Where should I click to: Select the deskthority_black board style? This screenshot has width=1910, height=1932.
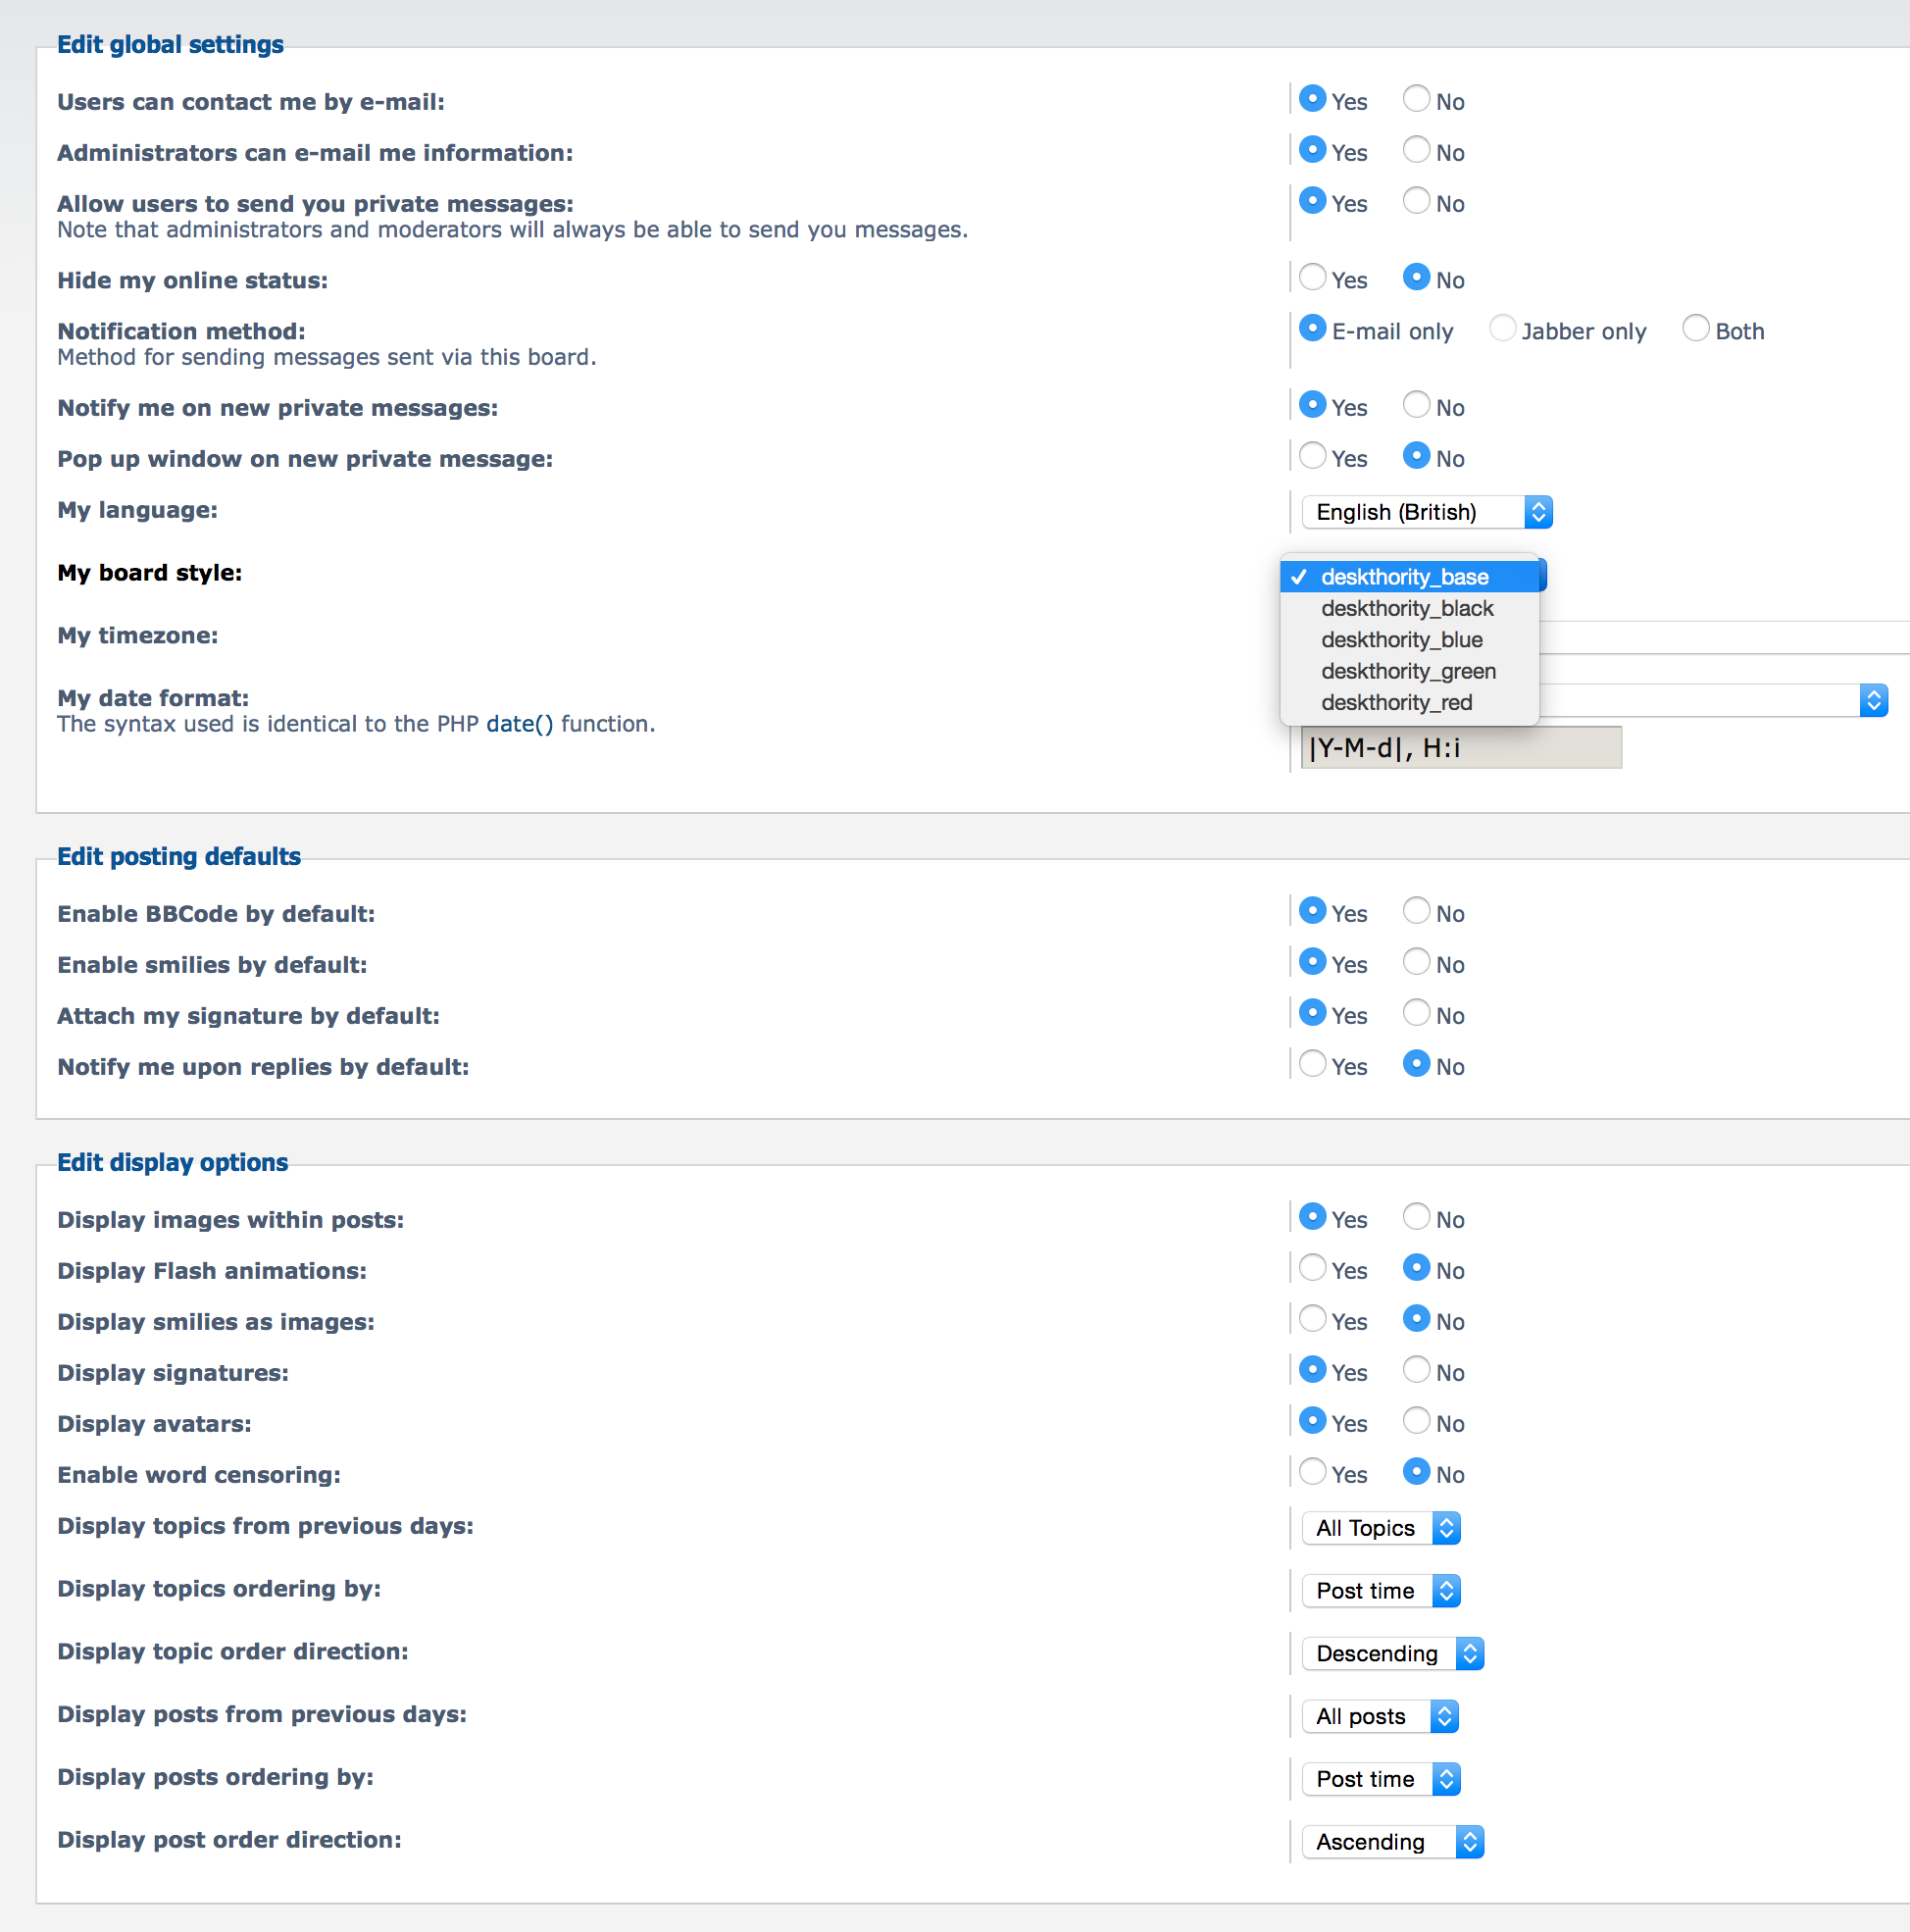coord(1406,607)
